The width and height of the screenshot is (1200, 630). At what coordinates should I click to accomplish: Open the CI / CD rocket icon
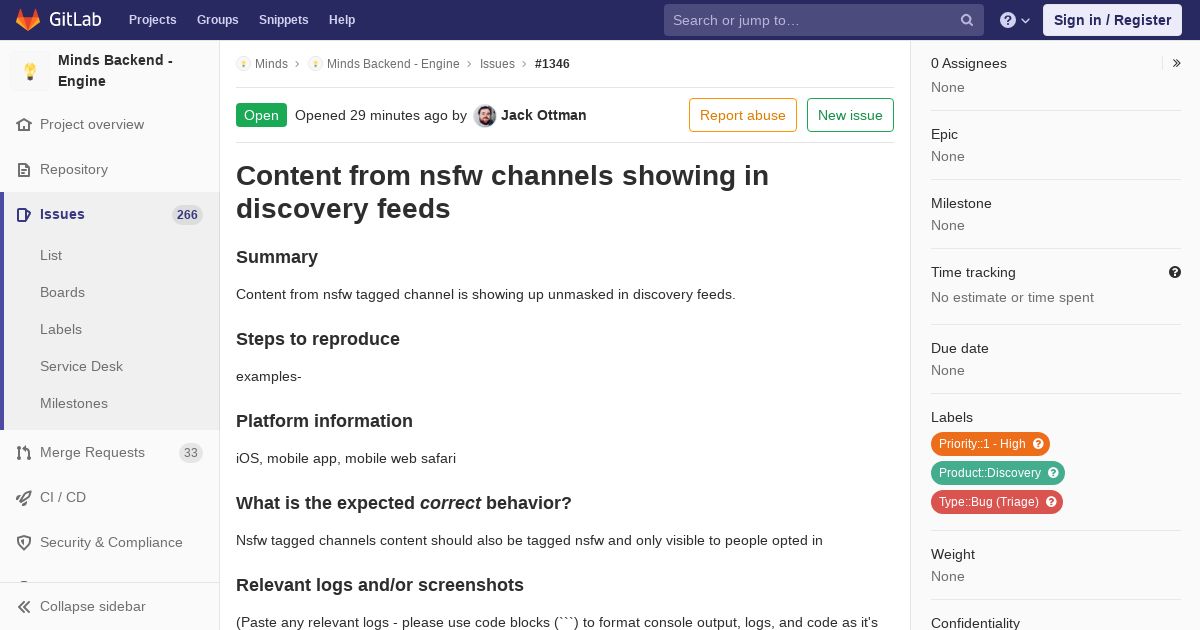point(24,498)
